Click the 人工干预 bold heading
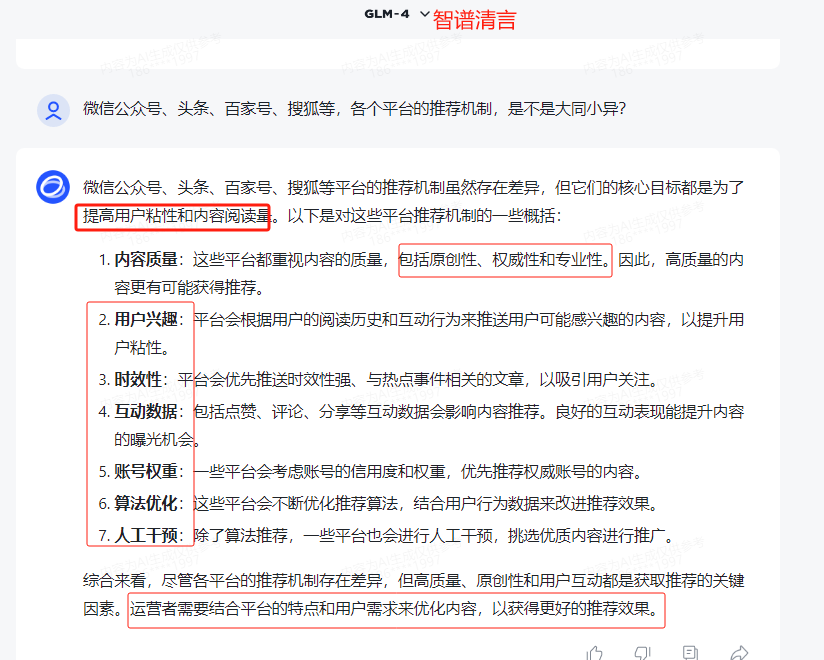This screenshot has height=660, width=824. (146, 535)
